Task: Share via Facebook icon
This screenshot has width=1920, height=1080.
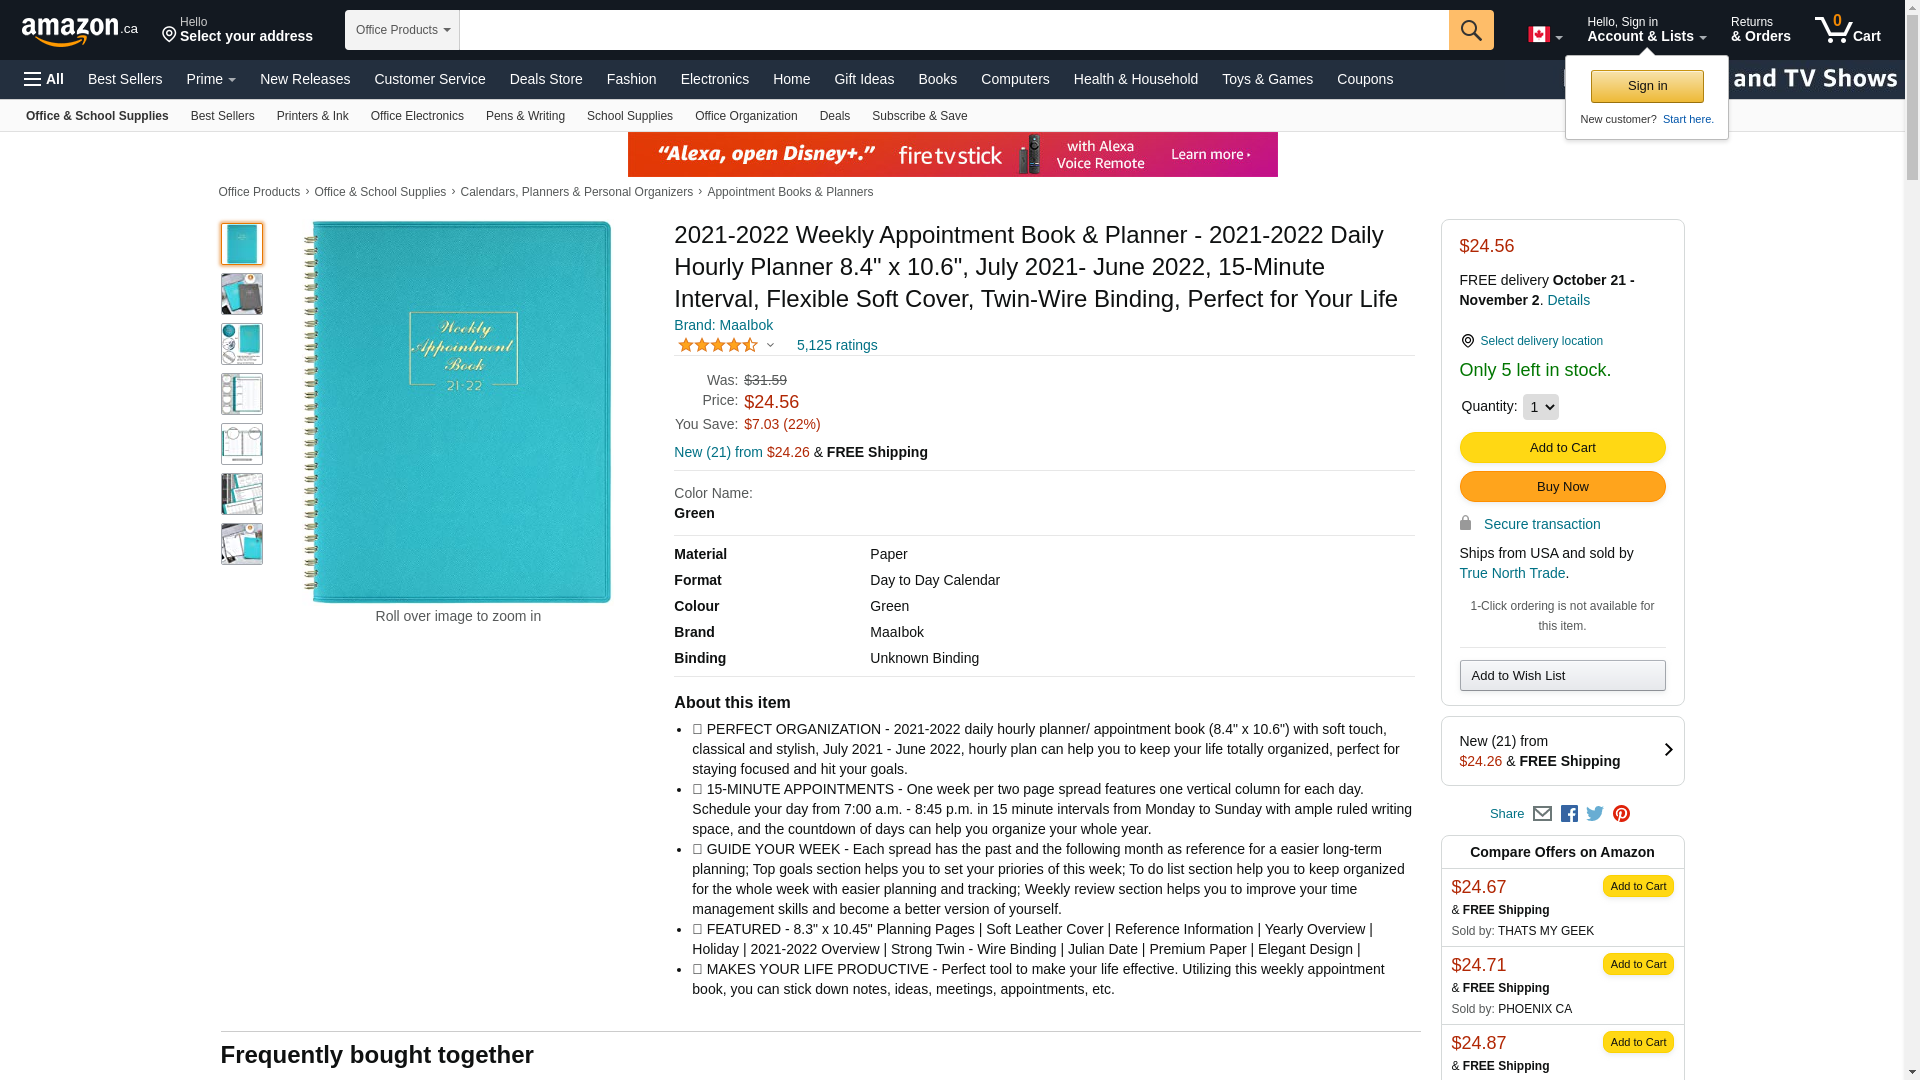Action: pyautogui.click(x=1569, y=814)
